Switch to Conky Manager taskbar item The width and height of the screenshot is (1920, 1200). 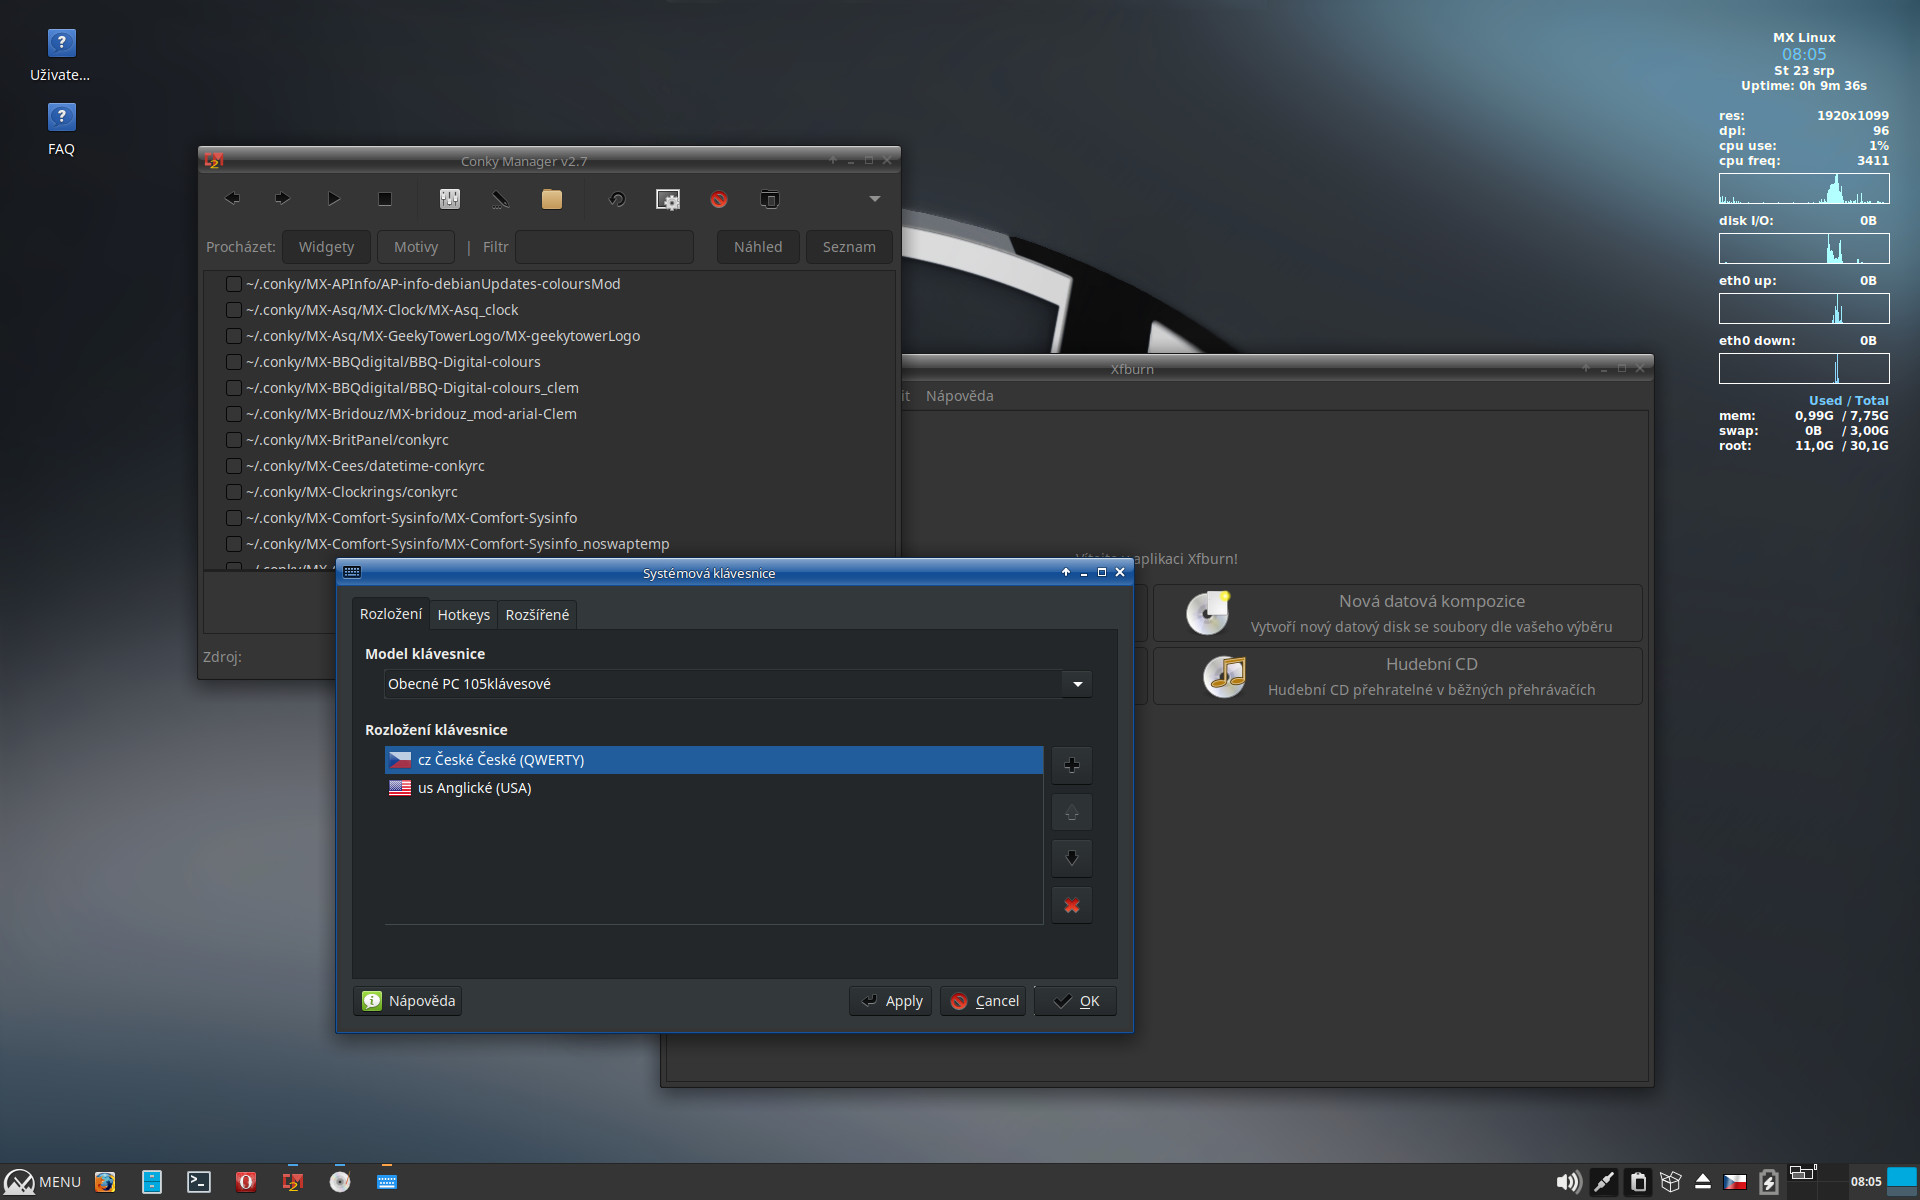(x=293, y=1182)
